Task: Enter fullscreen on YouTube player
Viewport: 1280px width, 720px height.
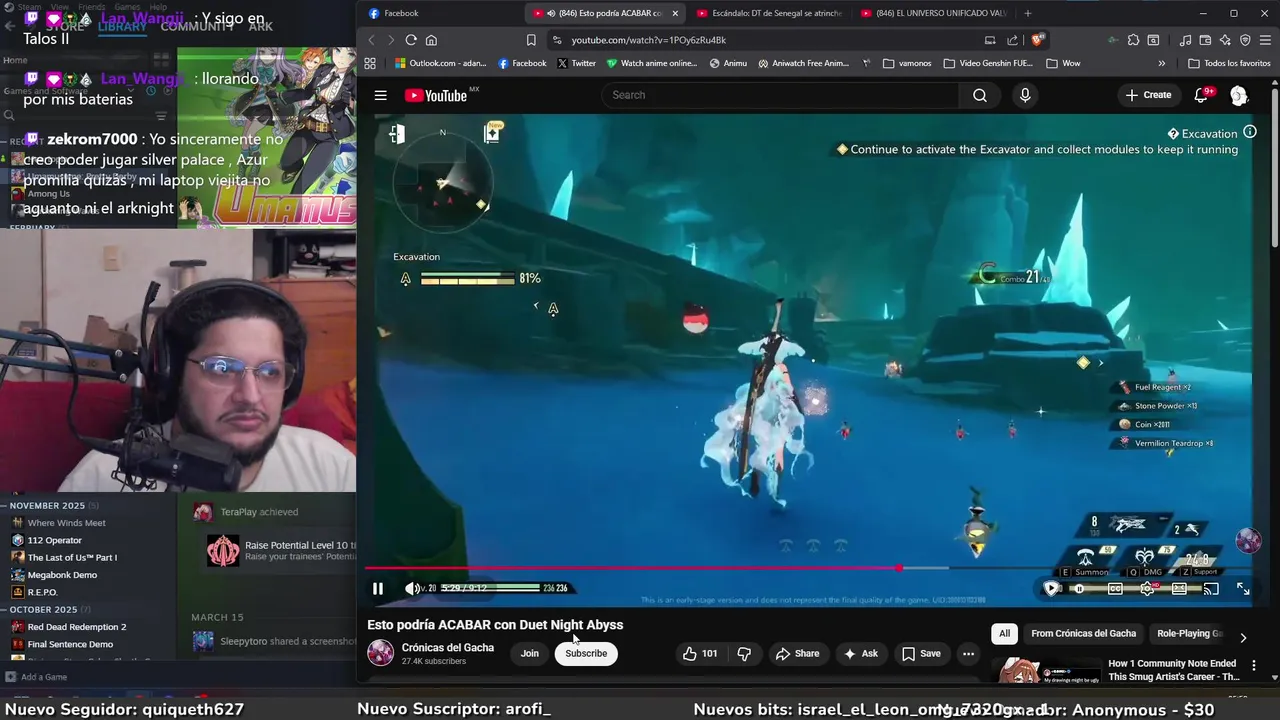Action: [x=1243, y=589]
